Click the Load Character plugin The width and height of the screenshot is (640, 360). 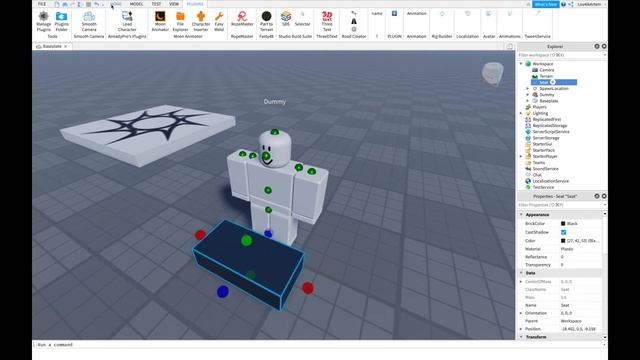point(127,21)
